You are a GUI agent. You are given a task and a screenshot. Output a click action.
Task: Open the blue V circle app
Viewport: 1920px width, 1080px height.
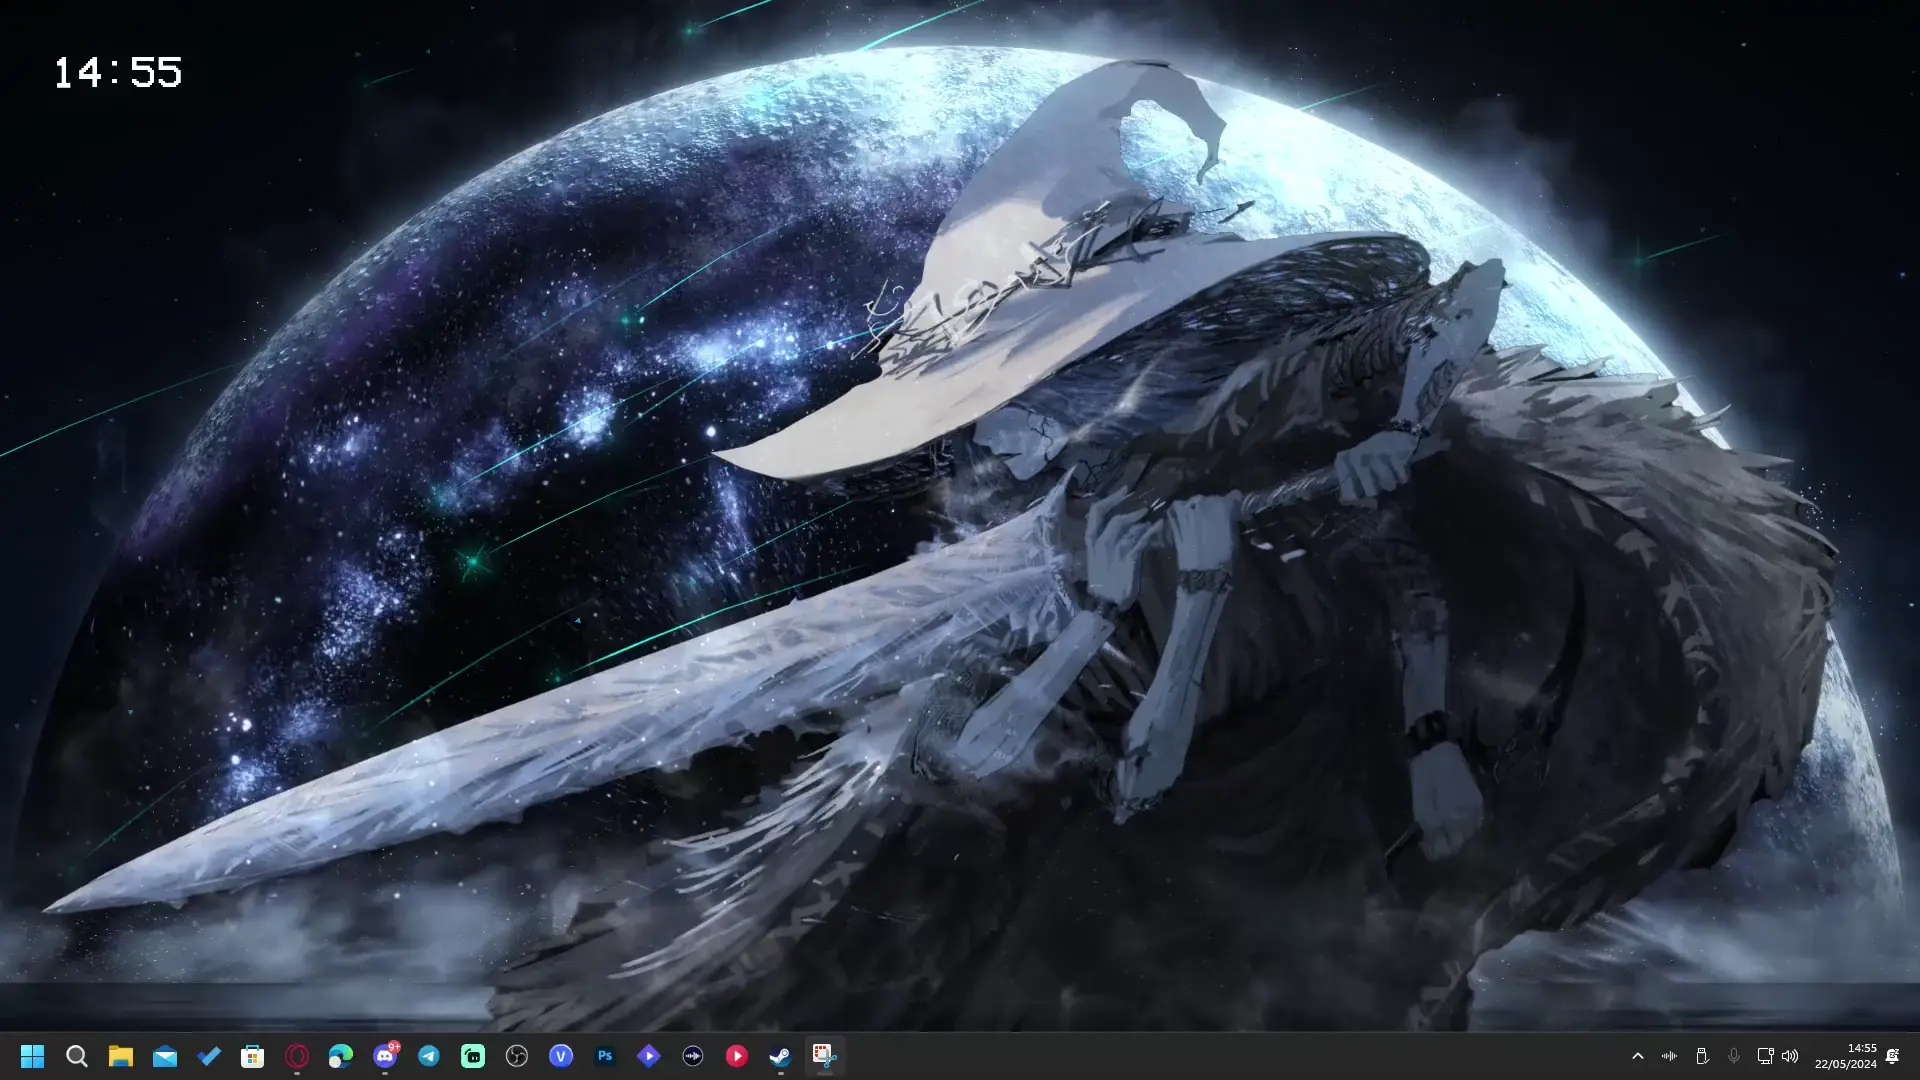tap(561, 1056)
